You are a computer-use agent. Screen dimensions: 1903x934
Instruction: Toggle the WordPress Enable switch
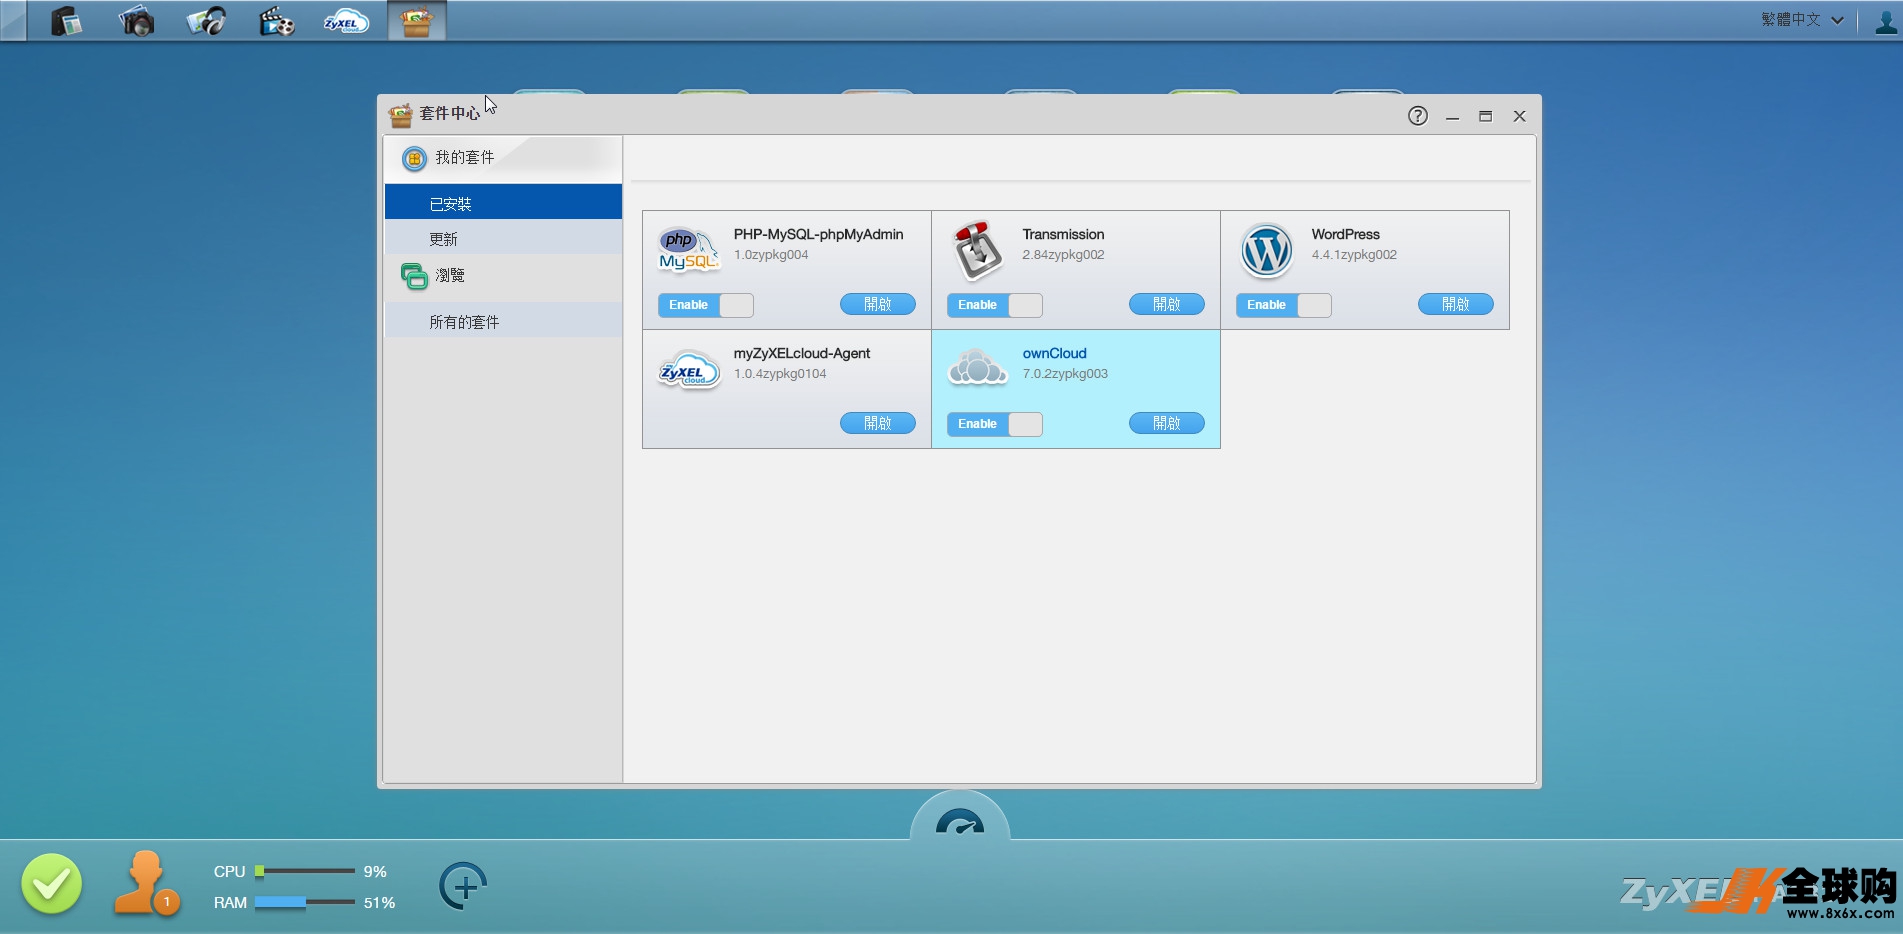[x=1283, y=305]
